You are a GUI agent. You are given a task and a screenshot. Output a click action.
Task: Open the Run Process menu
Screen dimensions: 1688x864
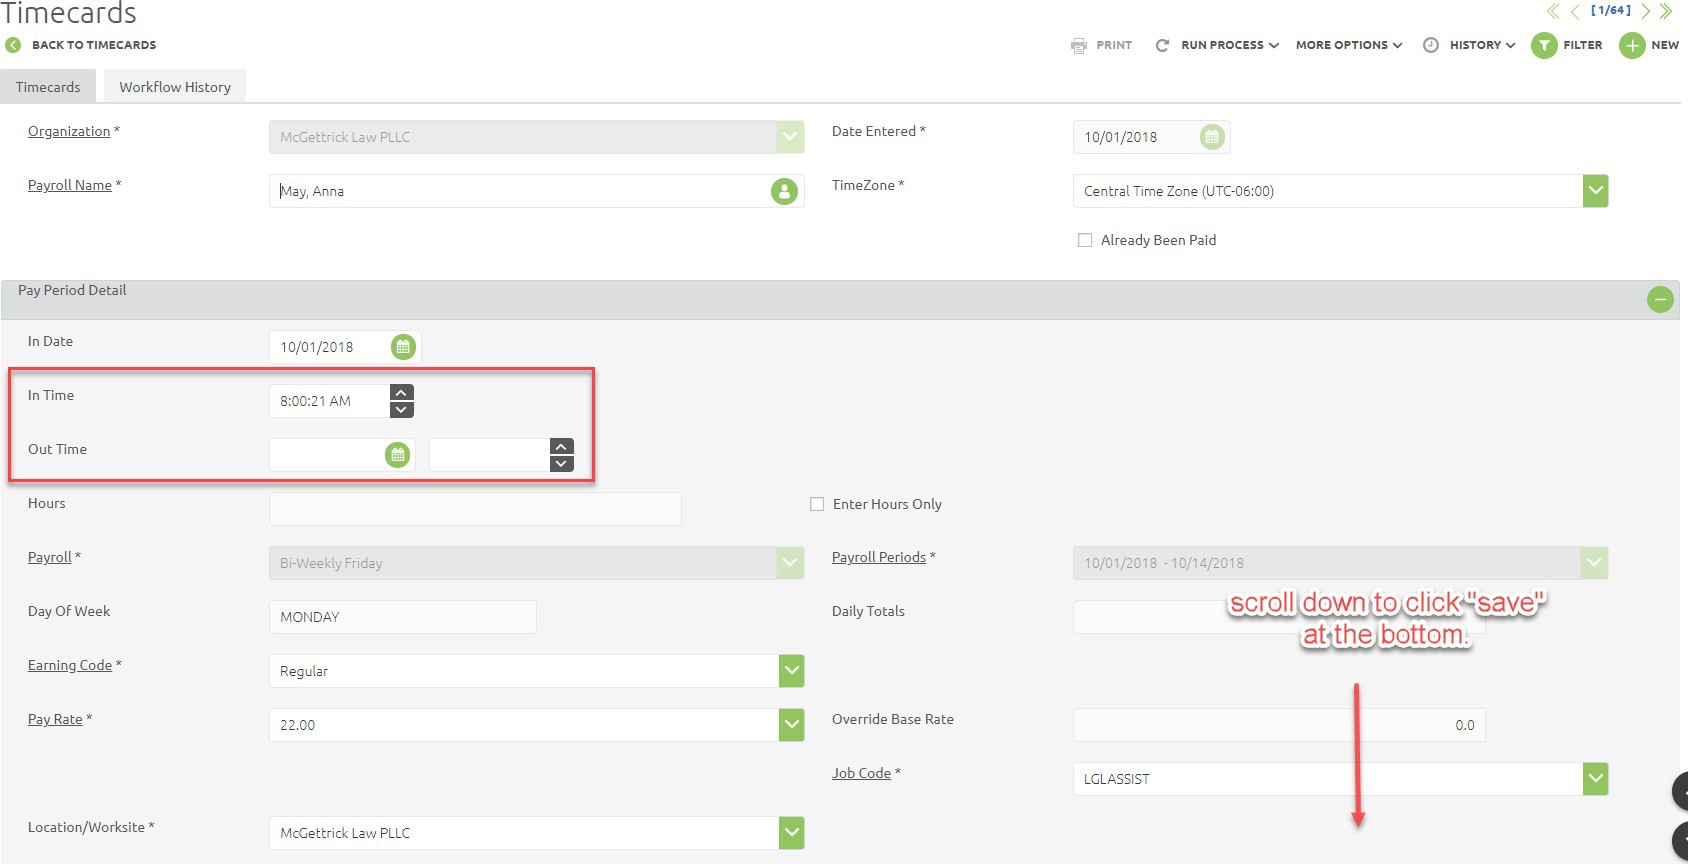tap(1222, 45)
